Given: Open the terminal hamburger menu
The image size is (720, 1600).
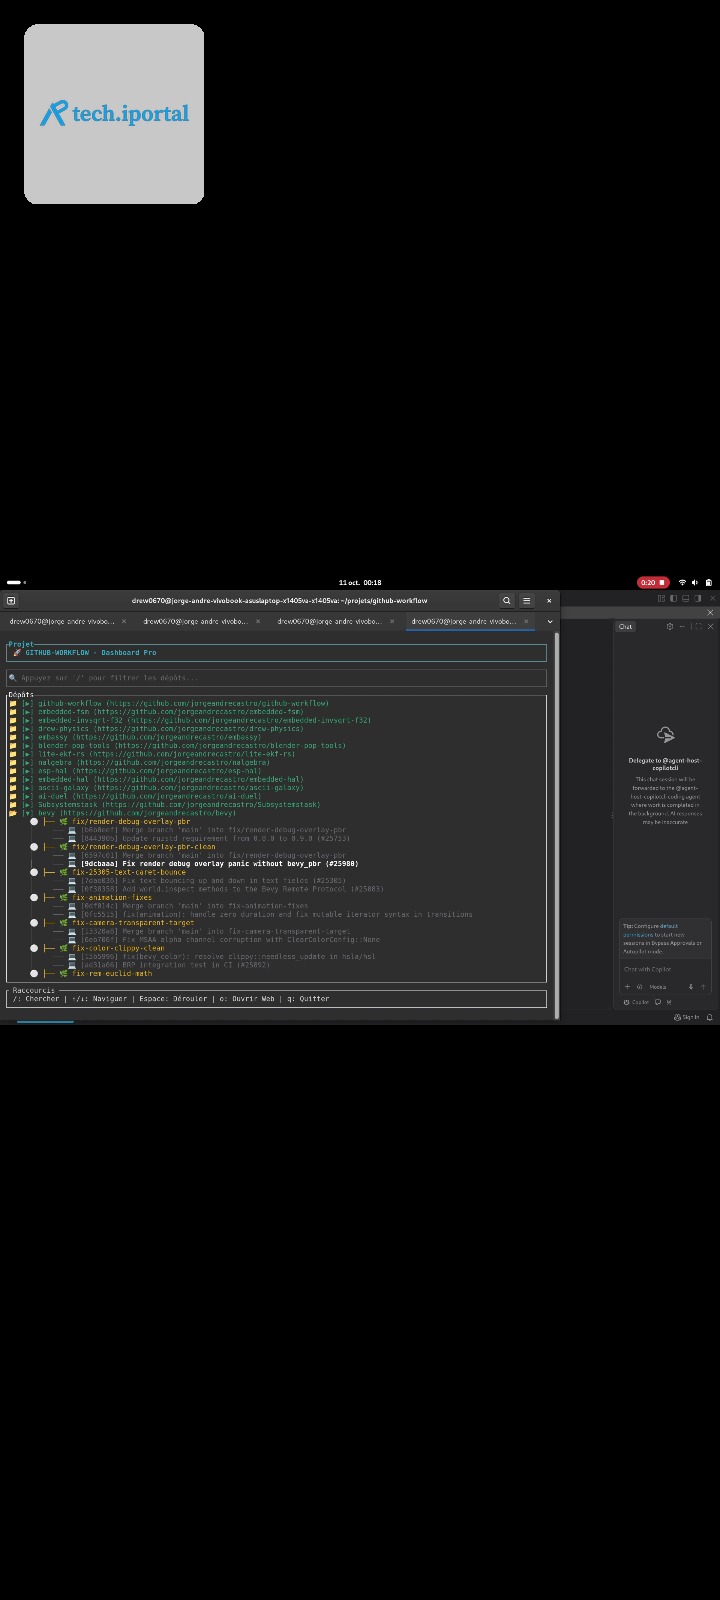Looking at the screenshot, I should (x=527, y=601).
